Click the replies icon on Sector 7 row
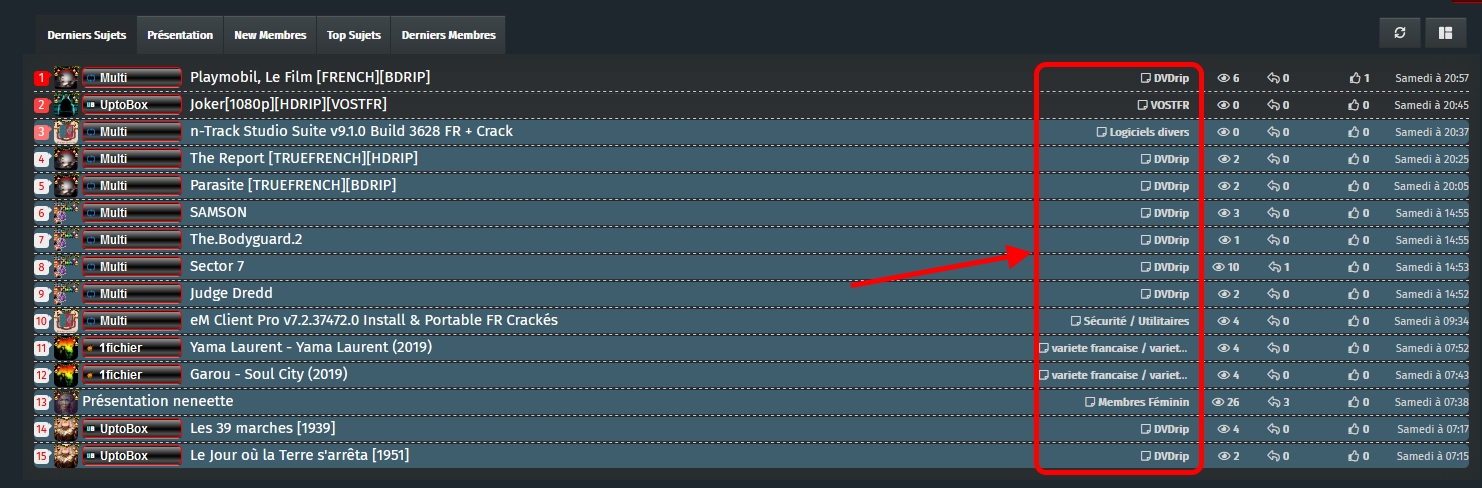 (1274, 267)
